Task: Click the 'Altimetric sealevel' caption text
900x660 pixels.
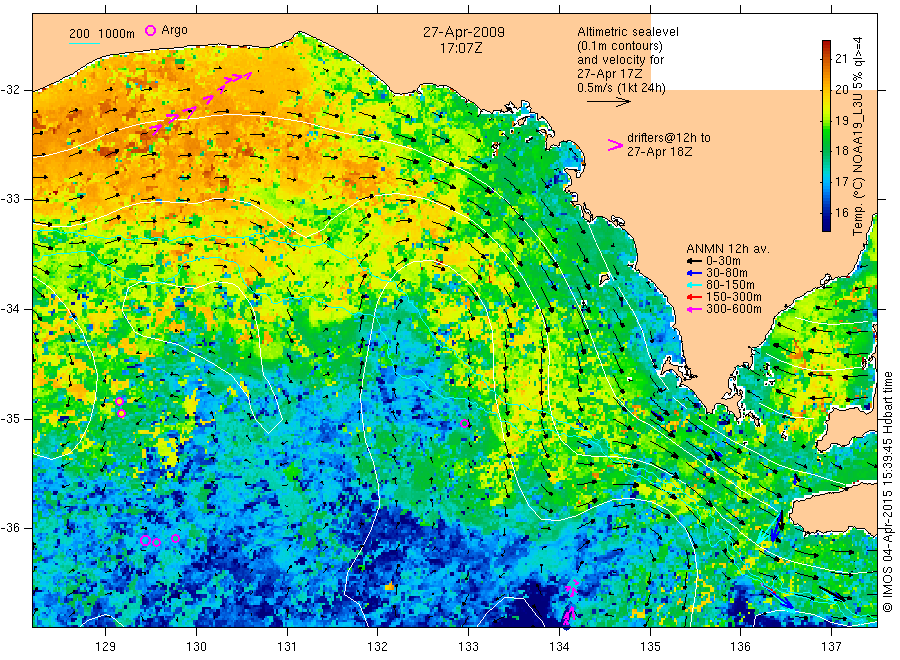Action: [628, 32]
